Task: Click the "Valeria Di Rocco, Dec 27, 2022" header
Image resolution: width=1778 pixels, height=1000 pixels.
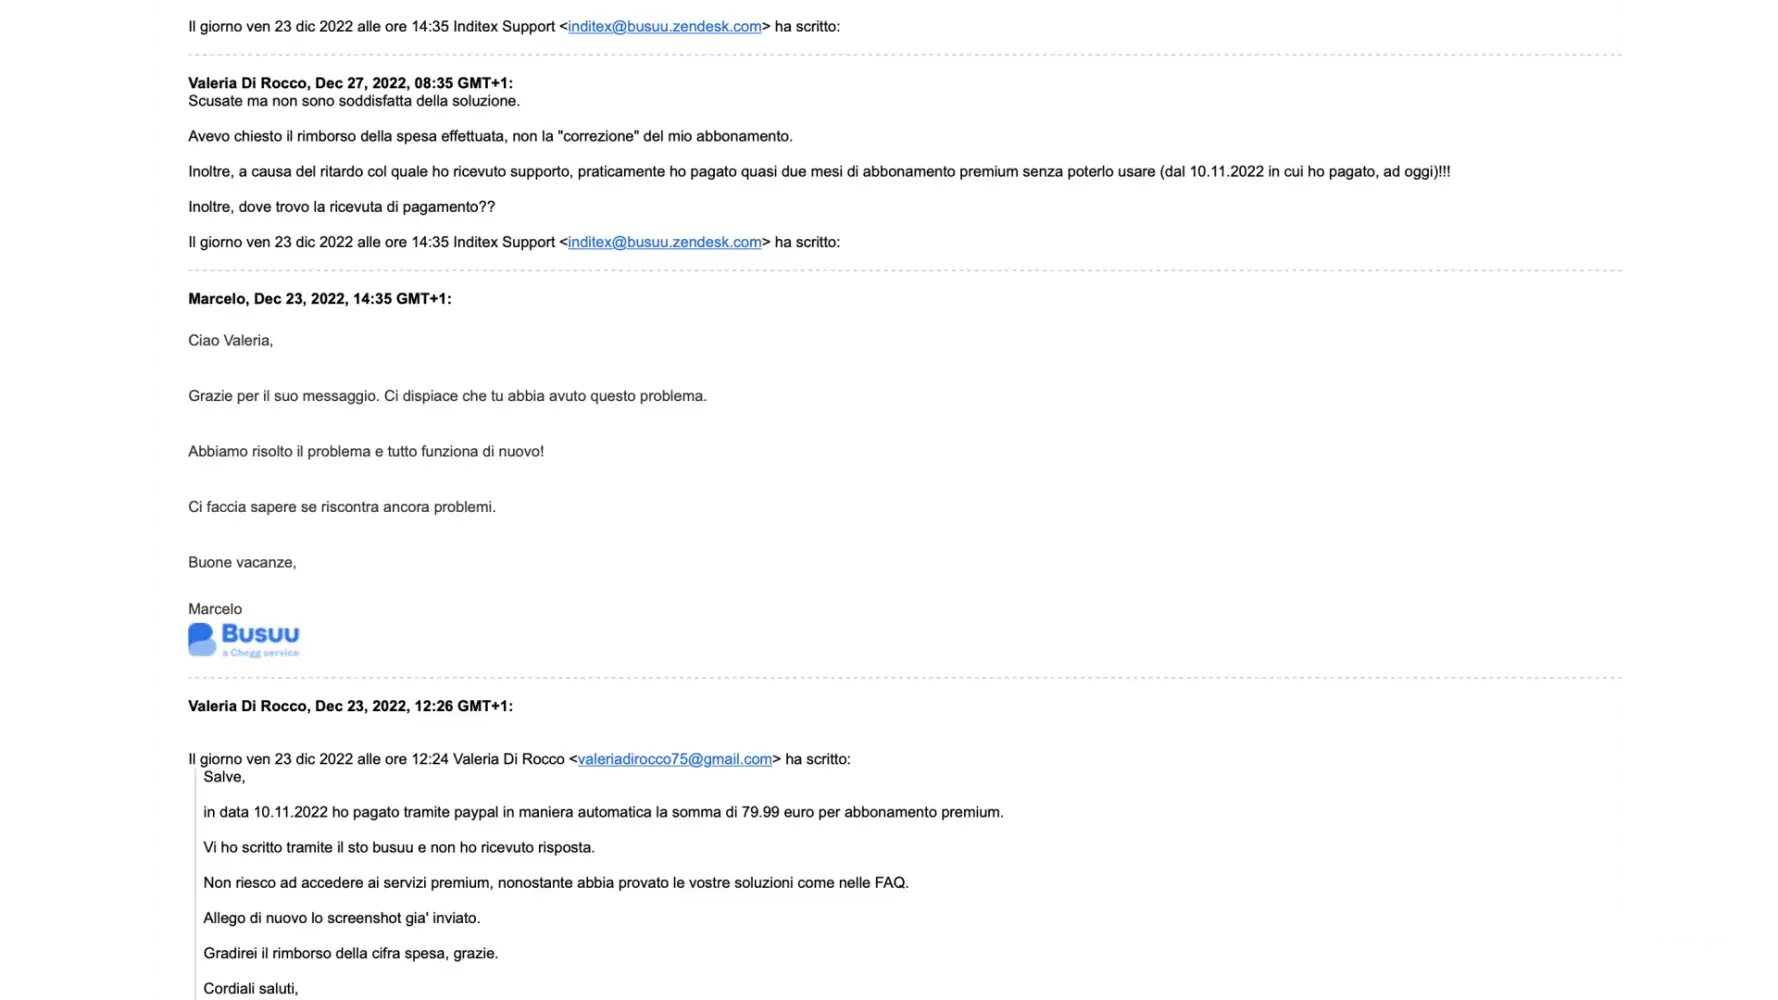Action: coord(350,83)
